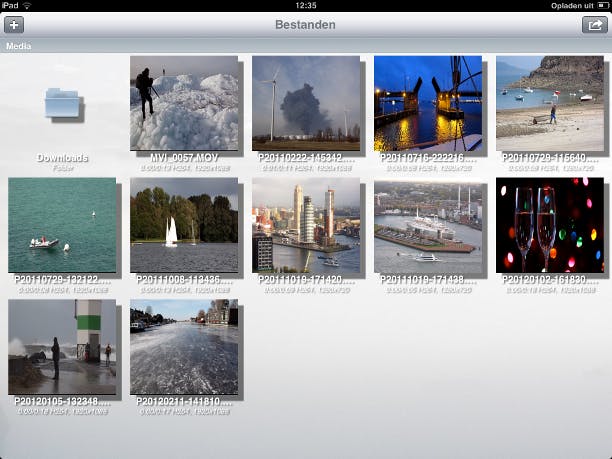Open P20120105-132348 stormy lighthouse video
The width and height of the screenshot is (612, 459).
[x=62, y=347]
